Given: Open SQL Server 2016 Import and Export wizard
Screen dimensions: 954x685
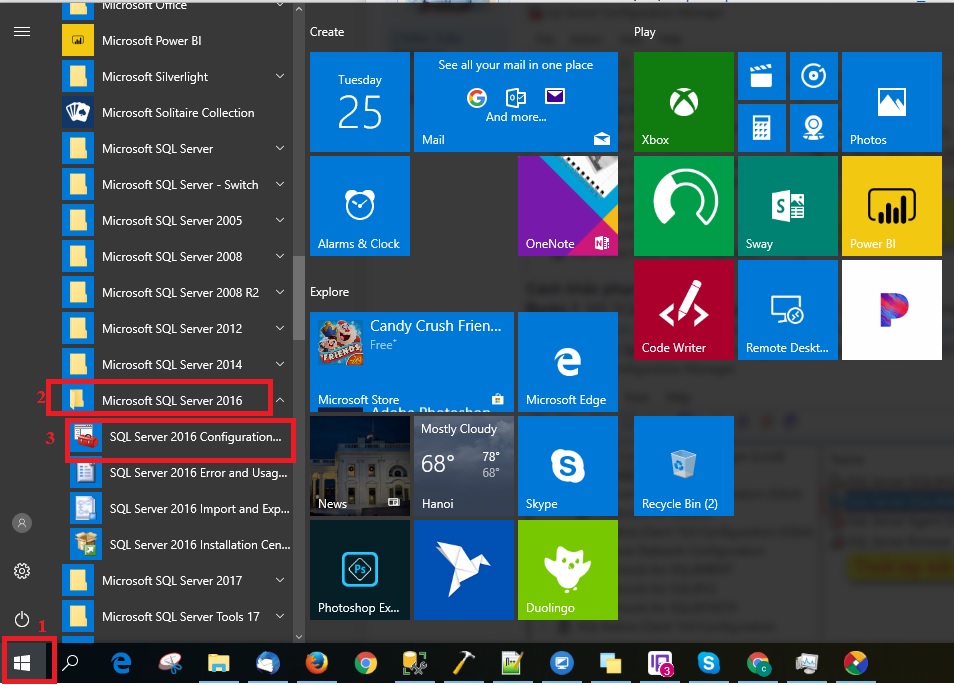Looking at the screenshot, I should point(180,509).
